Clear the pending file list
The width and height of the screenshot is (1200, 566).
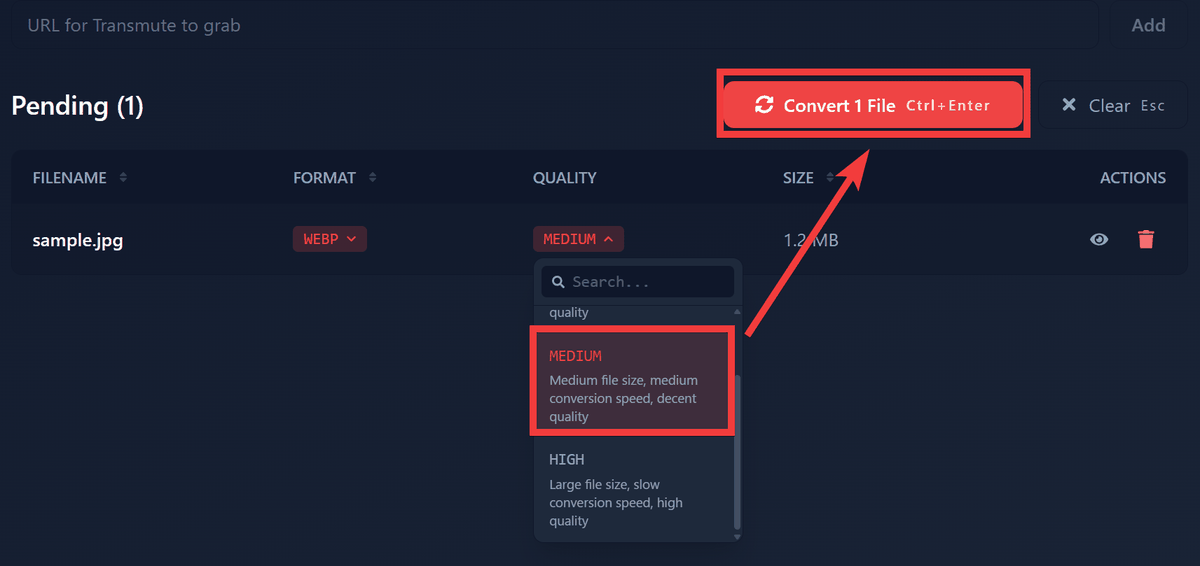(1113, 105)
